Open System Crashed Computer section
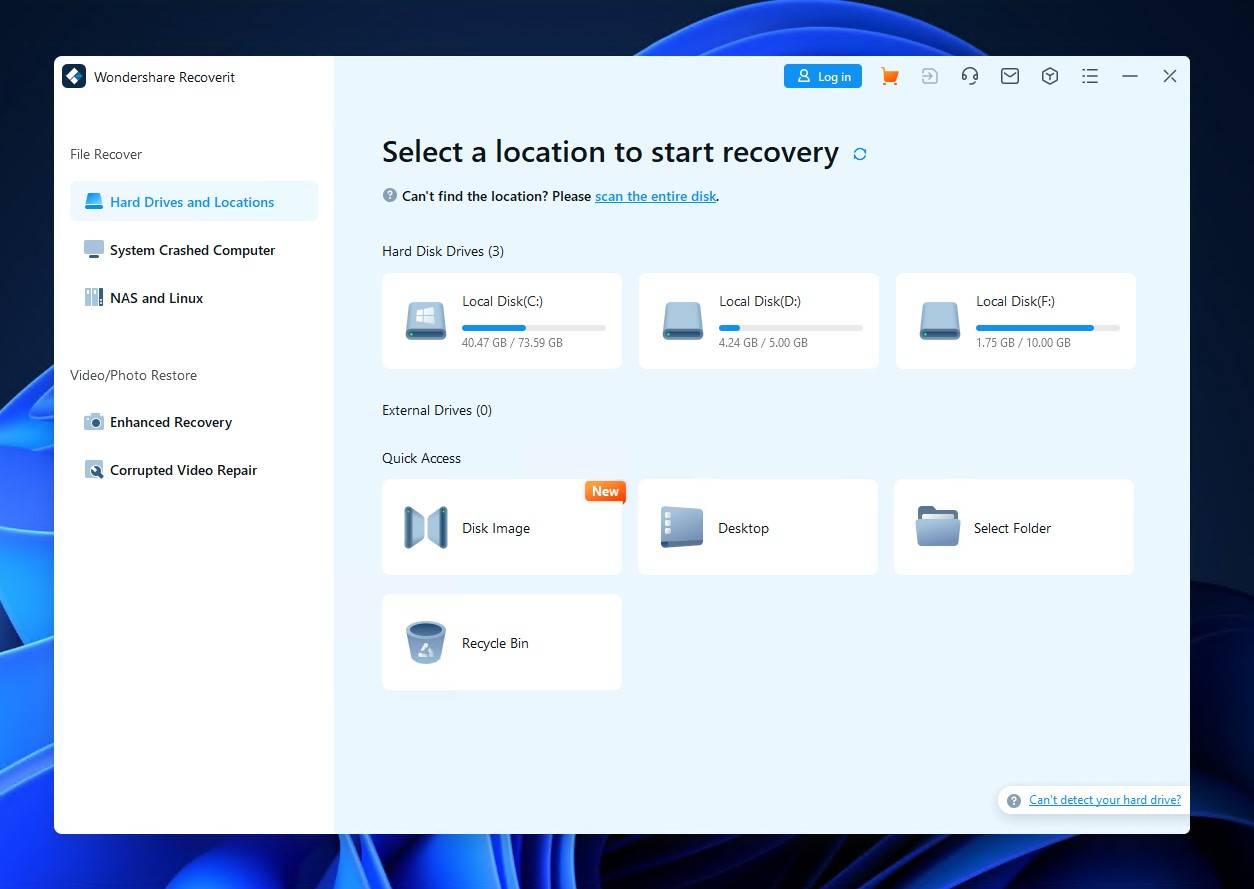1254x889 pixels. coord(194,249)
